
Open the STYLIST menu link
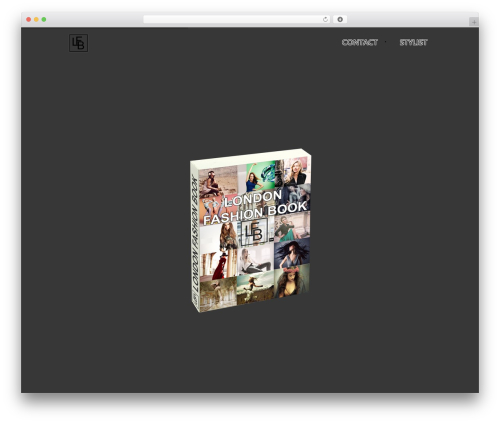pyautogui.click(x=413, y=42)
